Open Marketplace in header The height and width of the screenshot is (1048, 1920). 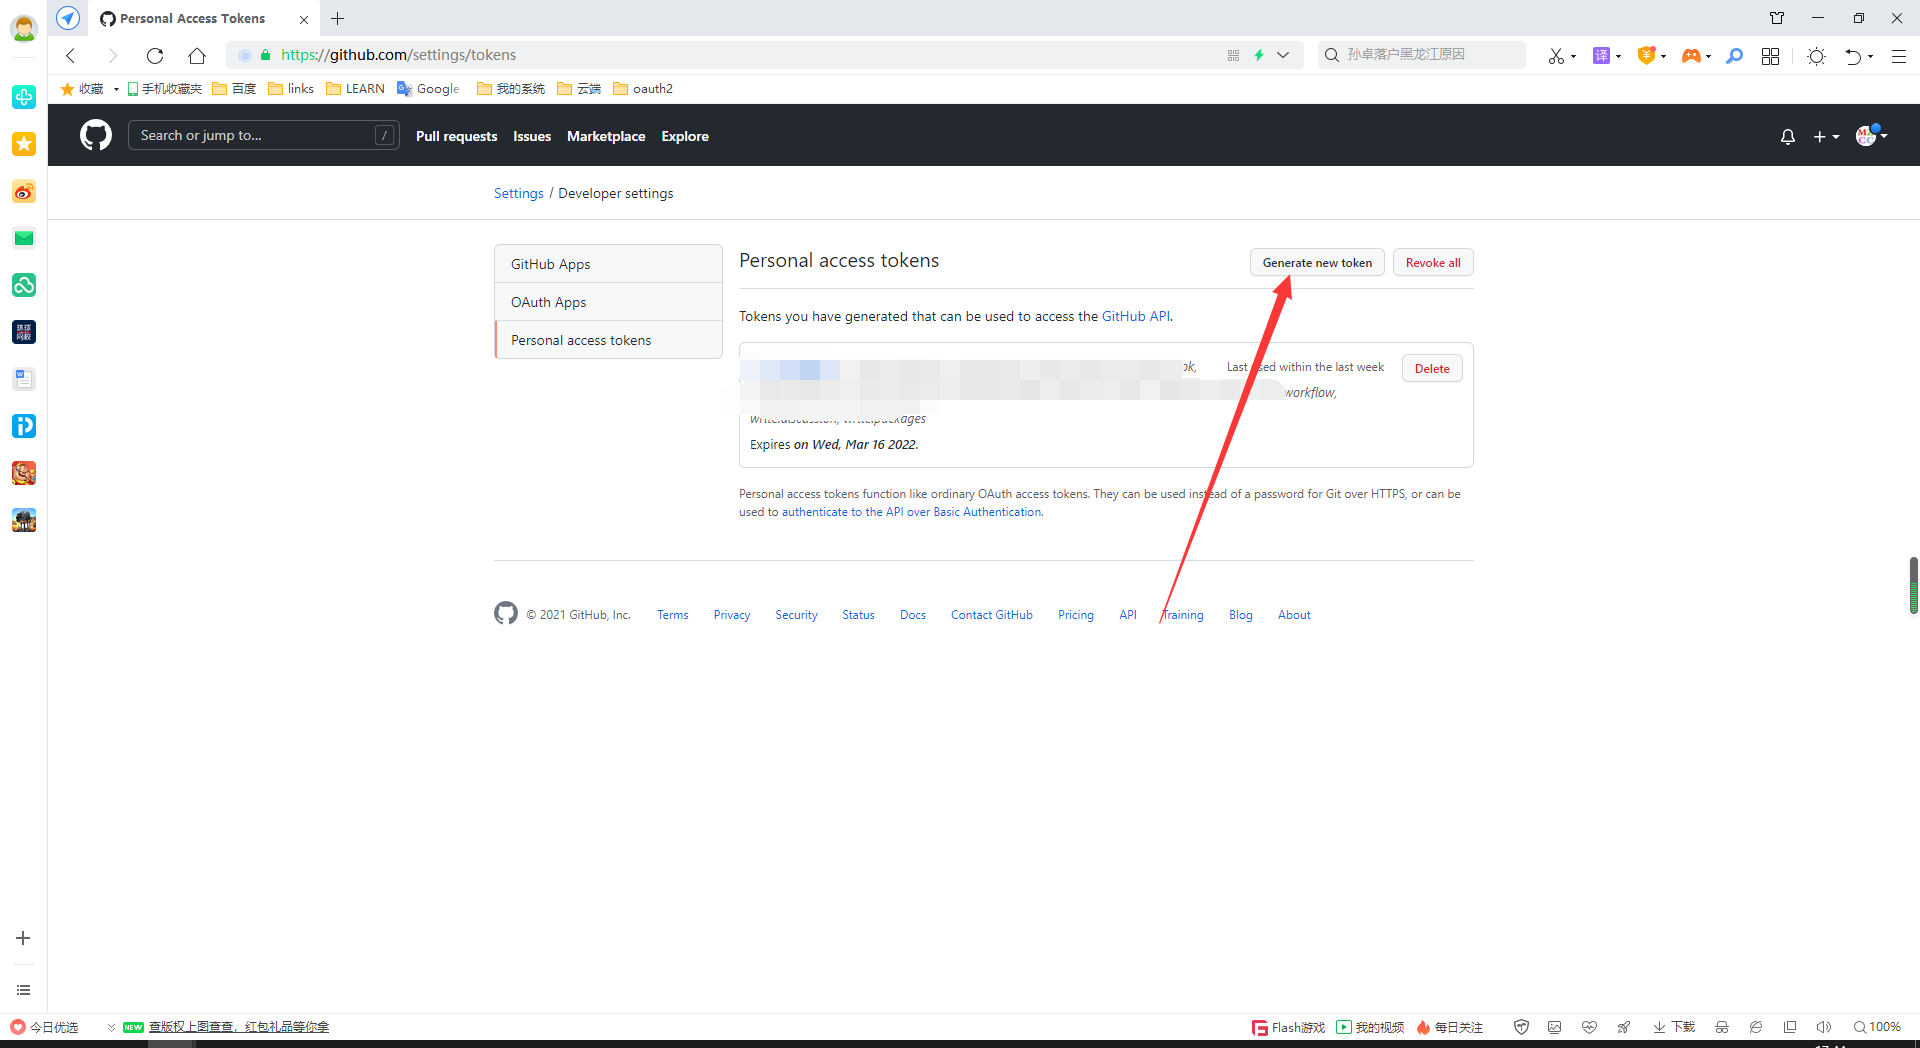click(606, 137)
